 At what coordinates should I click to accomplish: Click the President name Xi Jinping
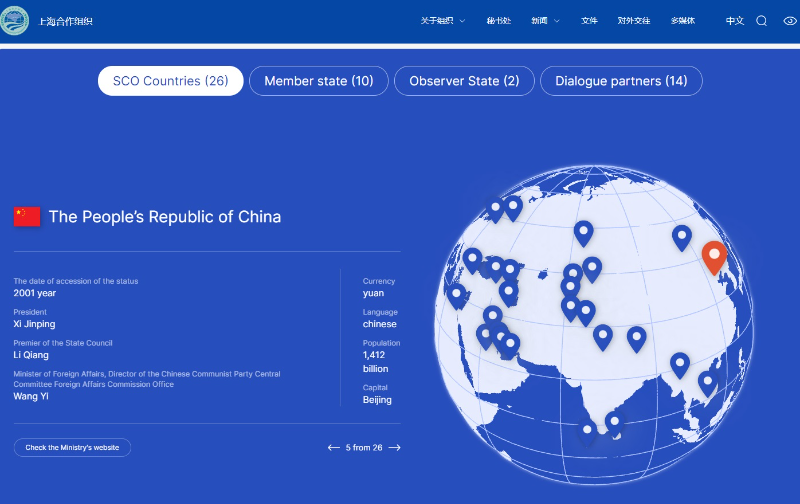pyautogui.click(x=34, y=324)
